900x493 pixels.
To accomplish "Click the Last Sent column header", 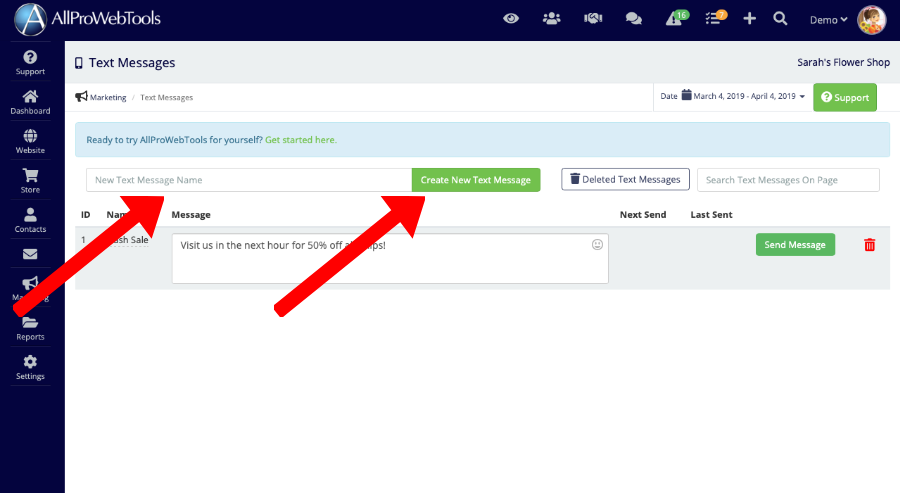I will (711, 215).
